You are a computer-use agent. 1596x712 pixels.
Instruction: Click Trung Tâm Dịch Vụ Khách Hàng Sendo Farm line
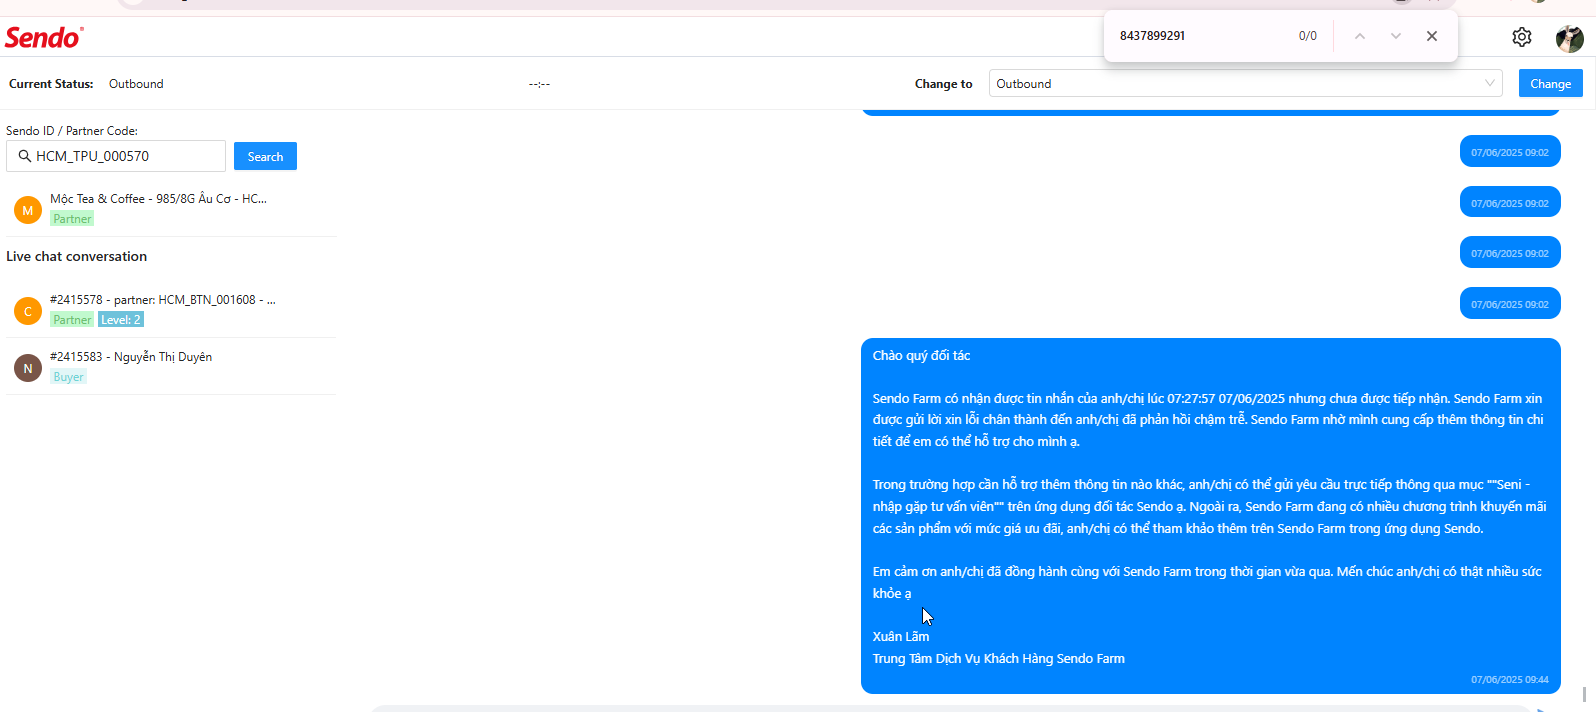pyautogui.click(x=998, y=659)
